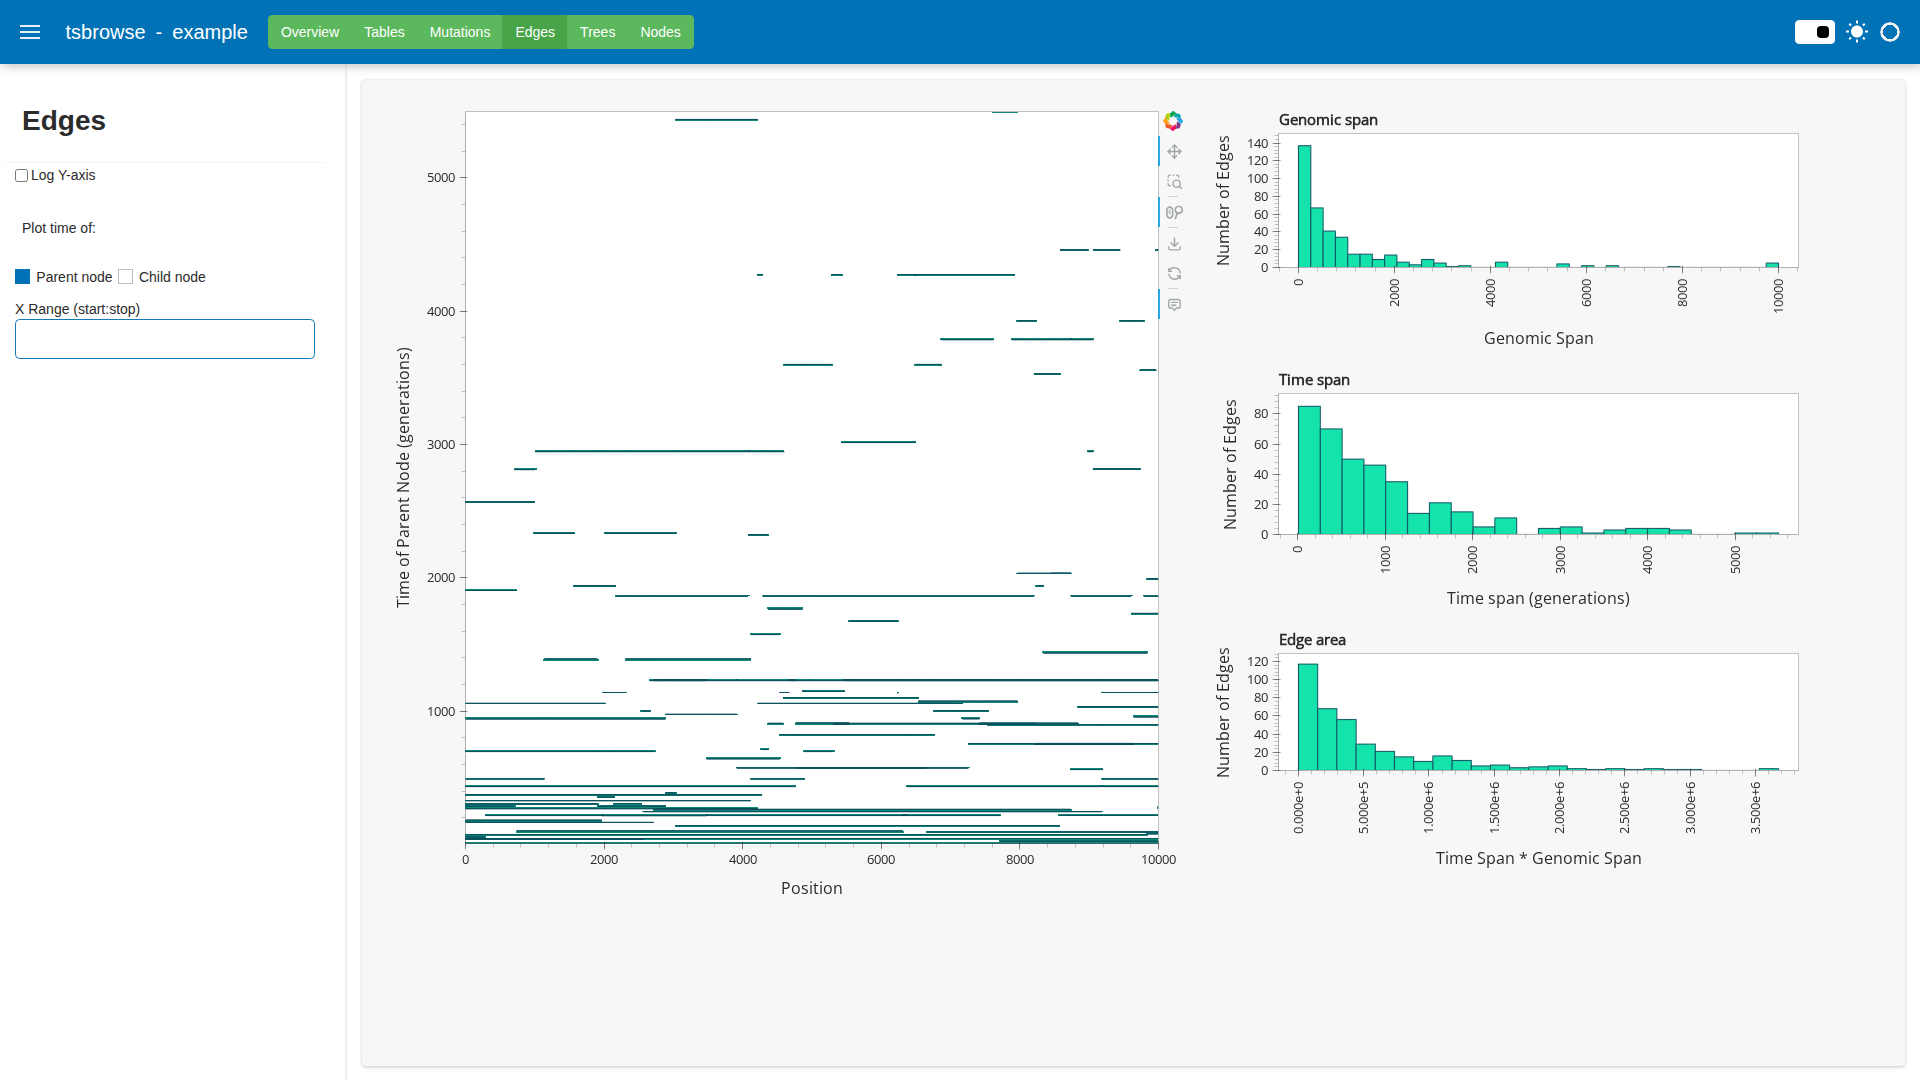Open the Trees tab
Viewport: 1920px width, 1080px height.
[x=597, y=32]
